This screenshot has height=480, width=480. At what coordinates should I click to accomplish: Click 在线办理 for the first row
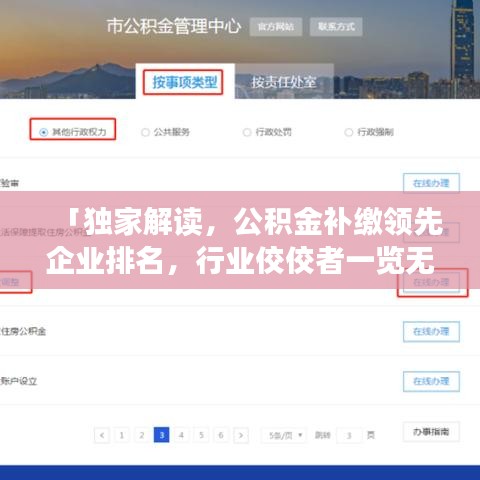point(431,183)
